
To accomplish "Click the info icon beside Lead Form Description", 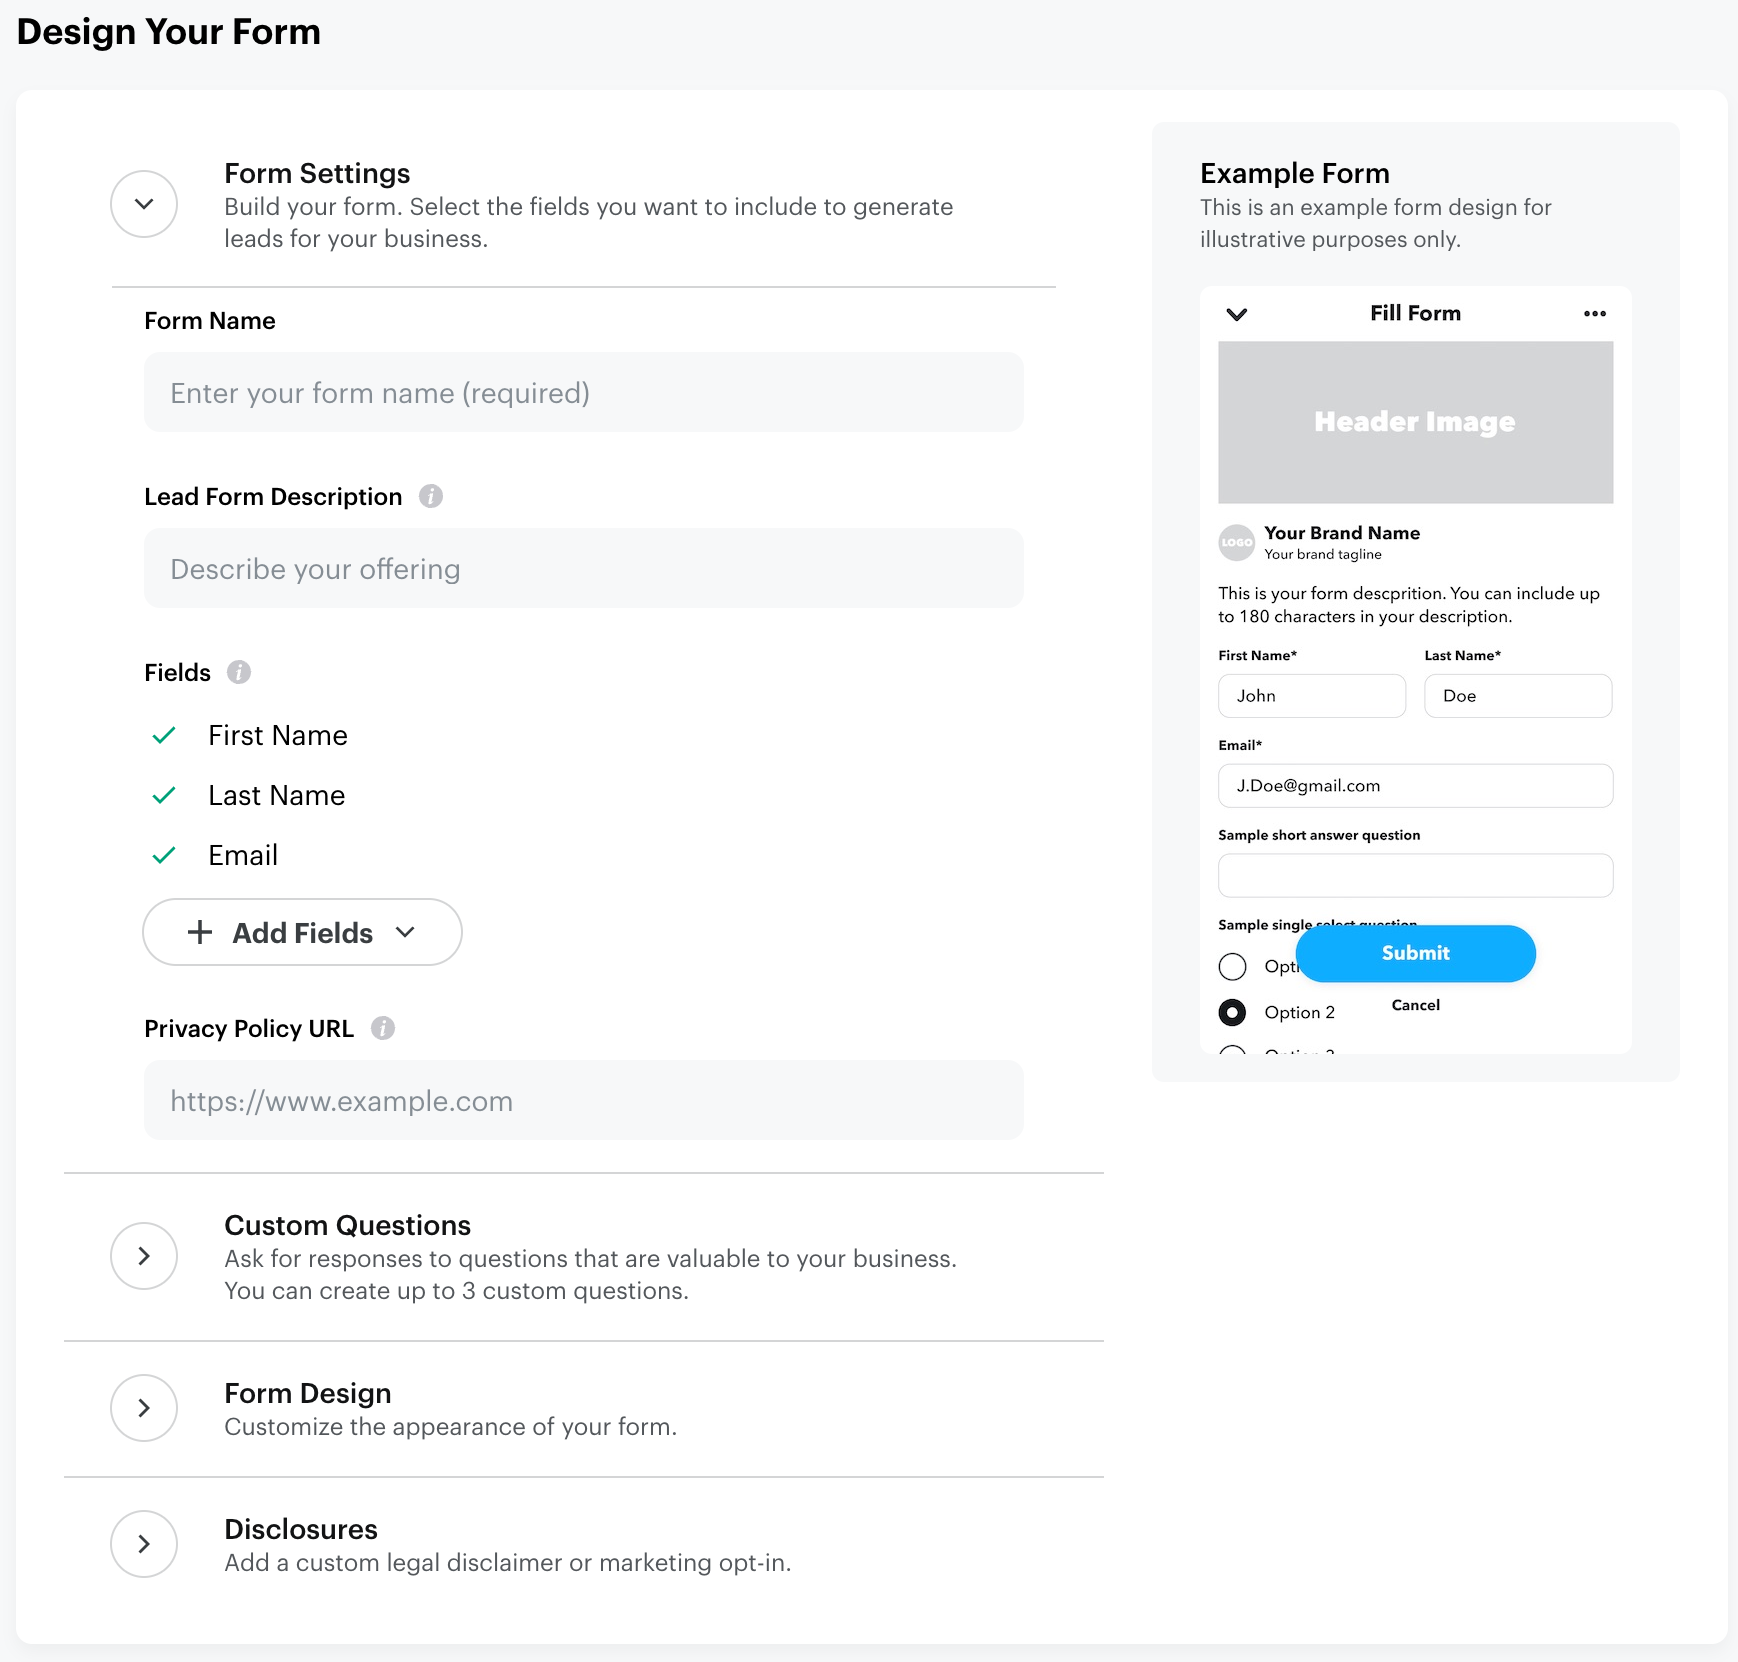I will [430, 496].
